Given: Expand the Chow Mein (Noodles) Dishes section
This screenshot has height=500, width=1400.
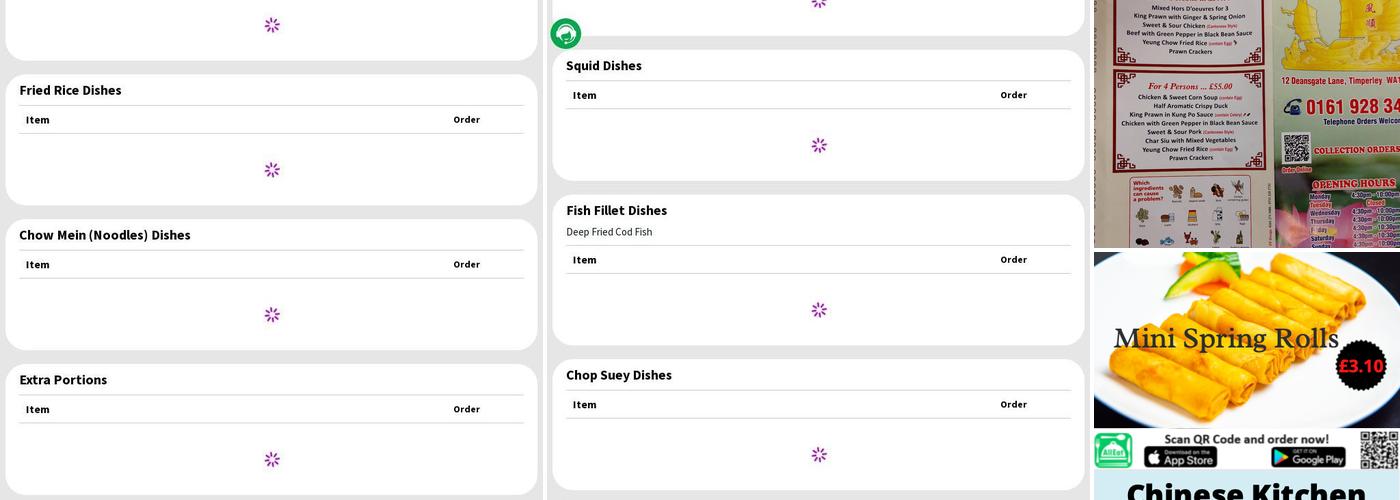Looking at the screenshot, I should tap(105, 235).
